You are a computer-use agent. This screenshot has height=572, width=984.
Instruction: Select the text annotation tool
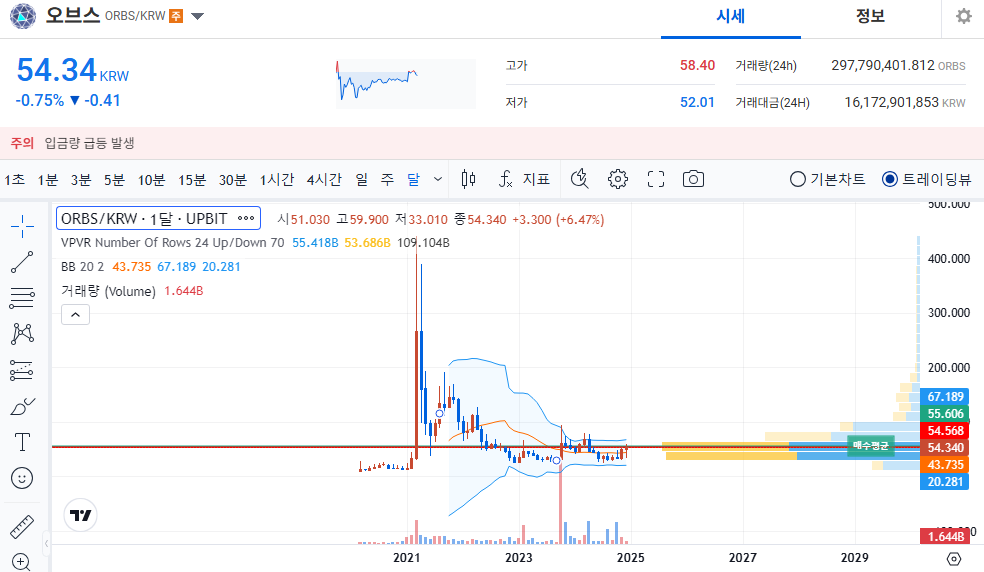point(22,442)
